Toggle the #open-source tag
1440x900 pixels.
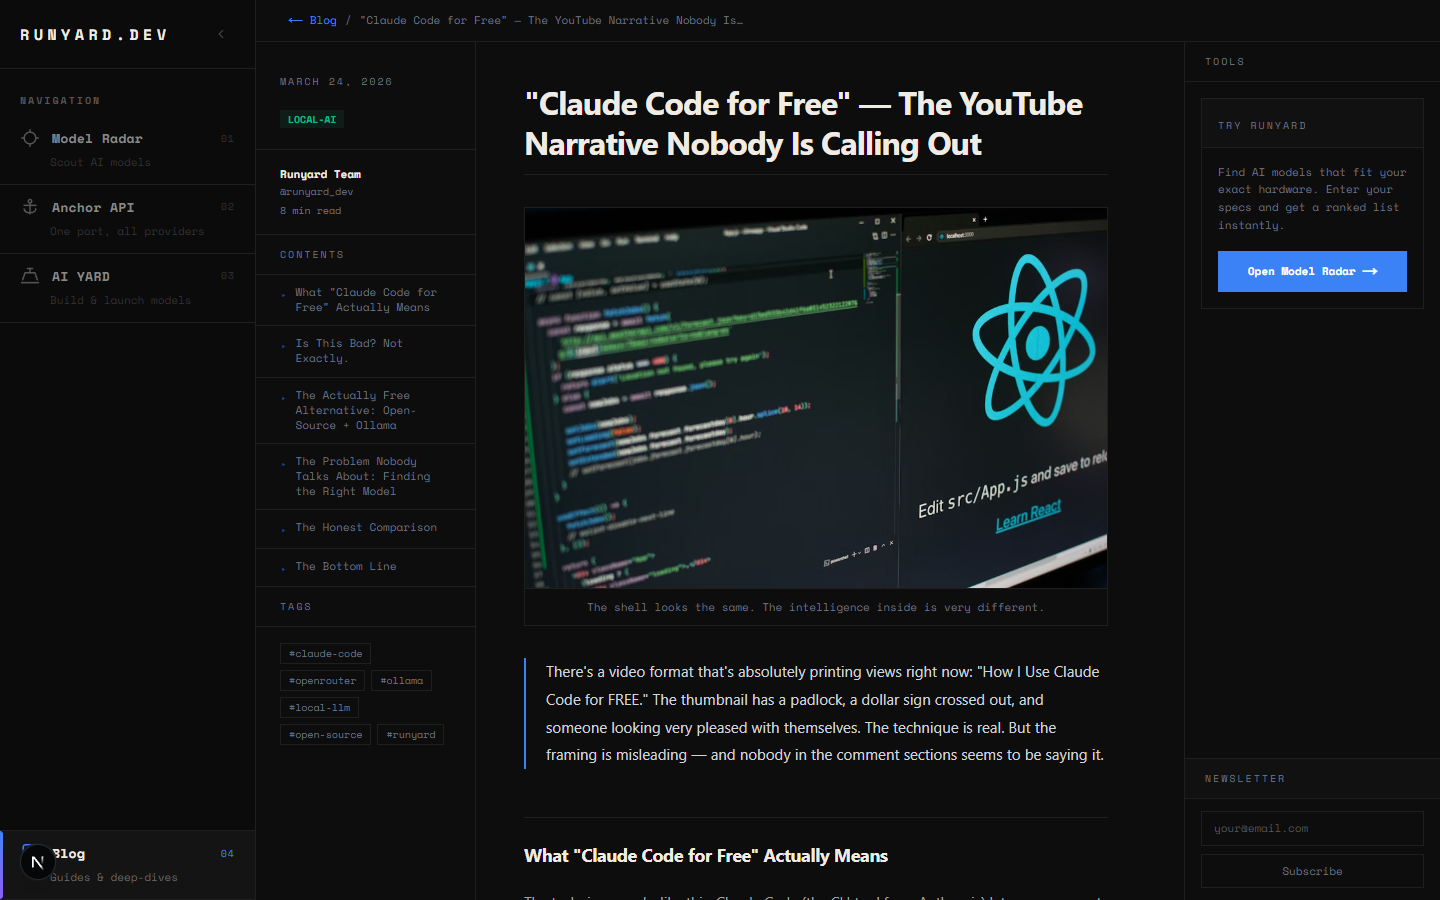click(325, 734)
